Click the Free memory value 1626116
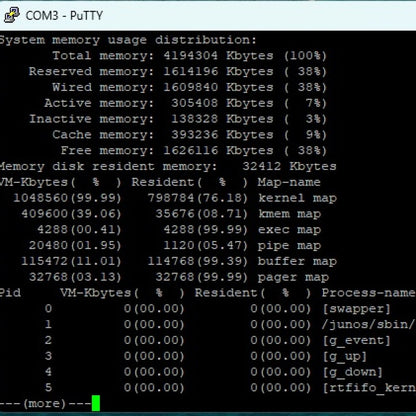The width and height of the screenshot is (416, 416). (191, 150)
